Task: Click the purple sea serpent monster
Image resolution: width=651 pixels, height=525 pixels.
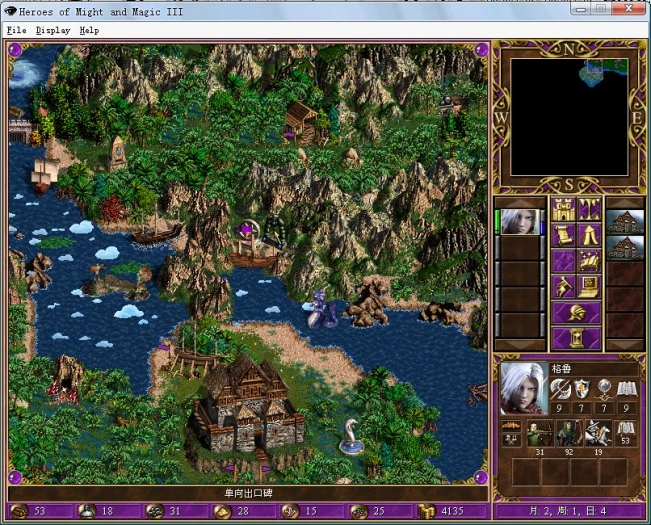Action: click(322, 310)
